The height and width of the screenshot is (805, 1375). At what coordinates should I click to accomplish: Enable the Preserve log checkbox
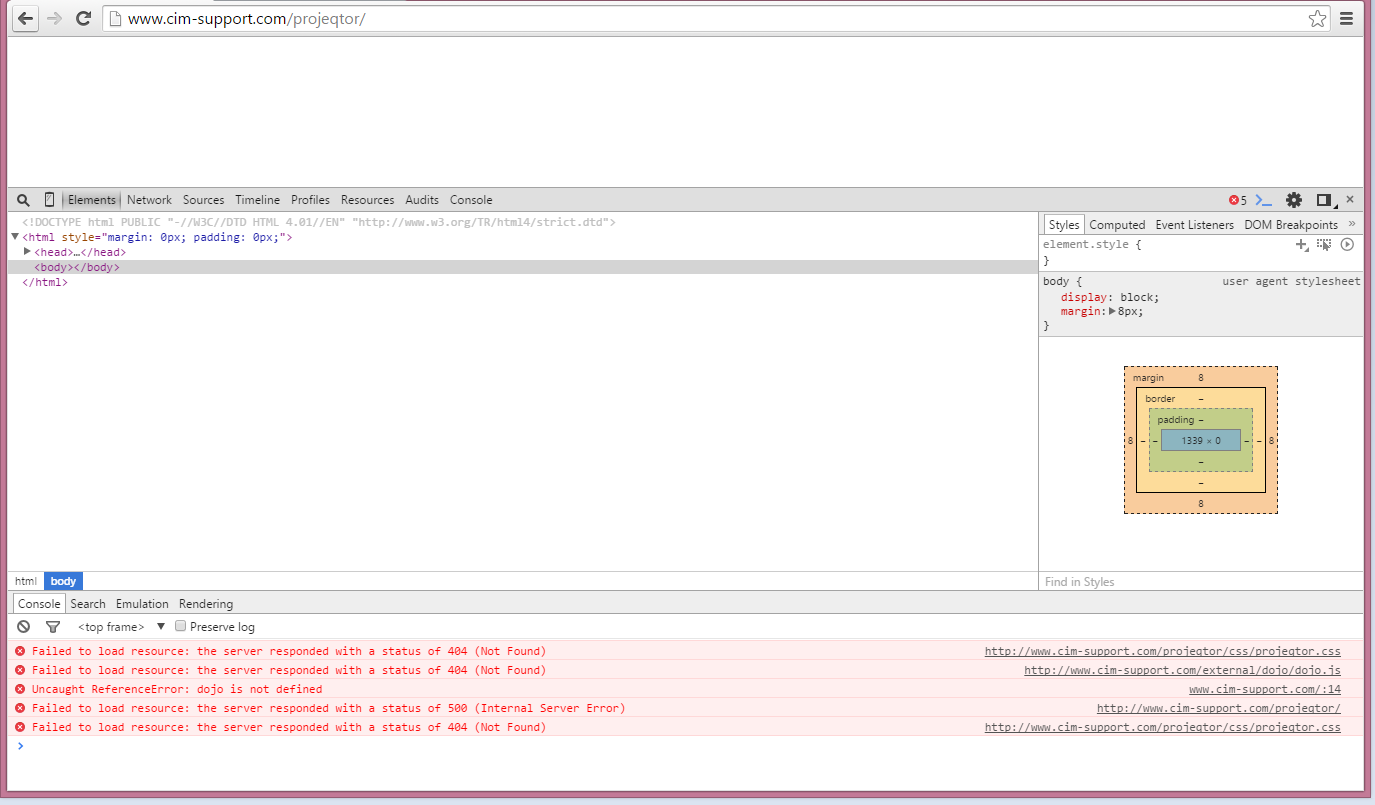pos(181,626)
